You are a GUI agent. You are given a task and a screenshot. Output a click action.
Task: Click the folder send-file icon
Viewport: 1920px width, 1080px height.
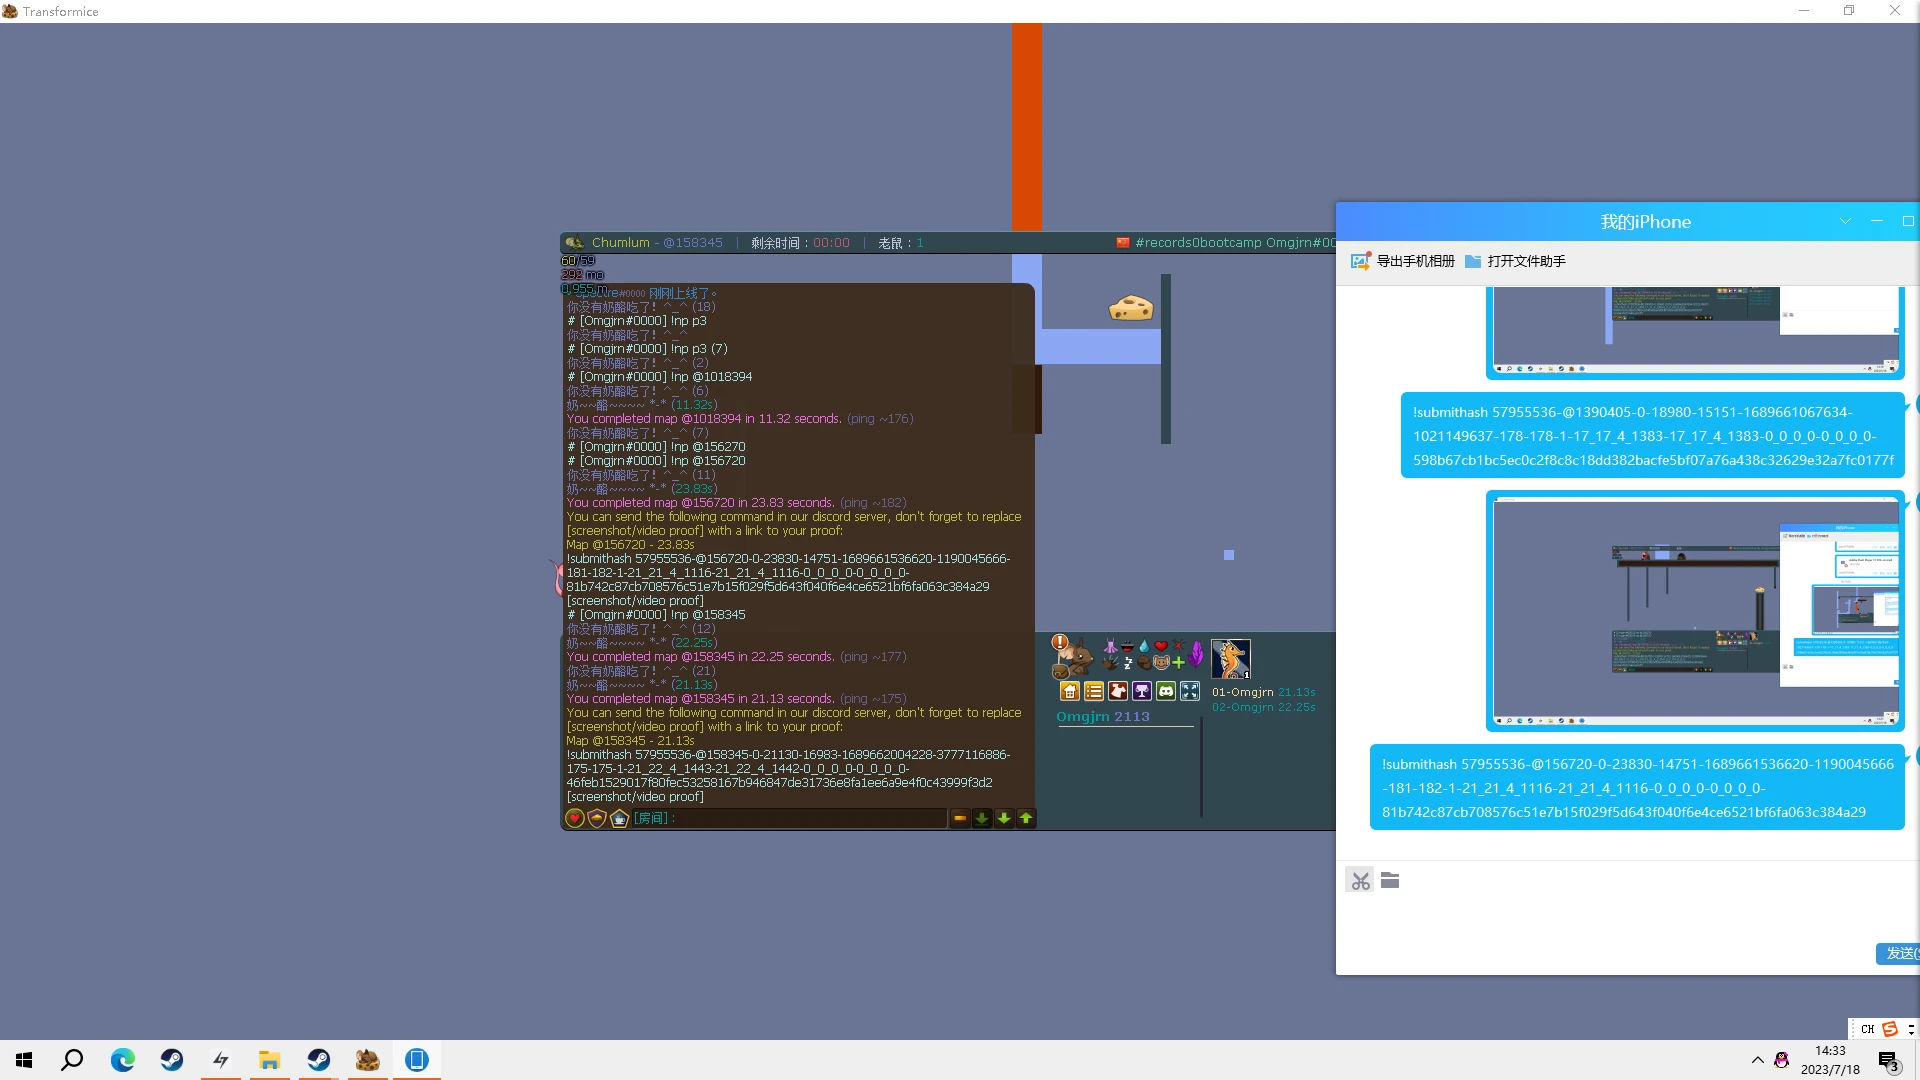pos(1390,881)
